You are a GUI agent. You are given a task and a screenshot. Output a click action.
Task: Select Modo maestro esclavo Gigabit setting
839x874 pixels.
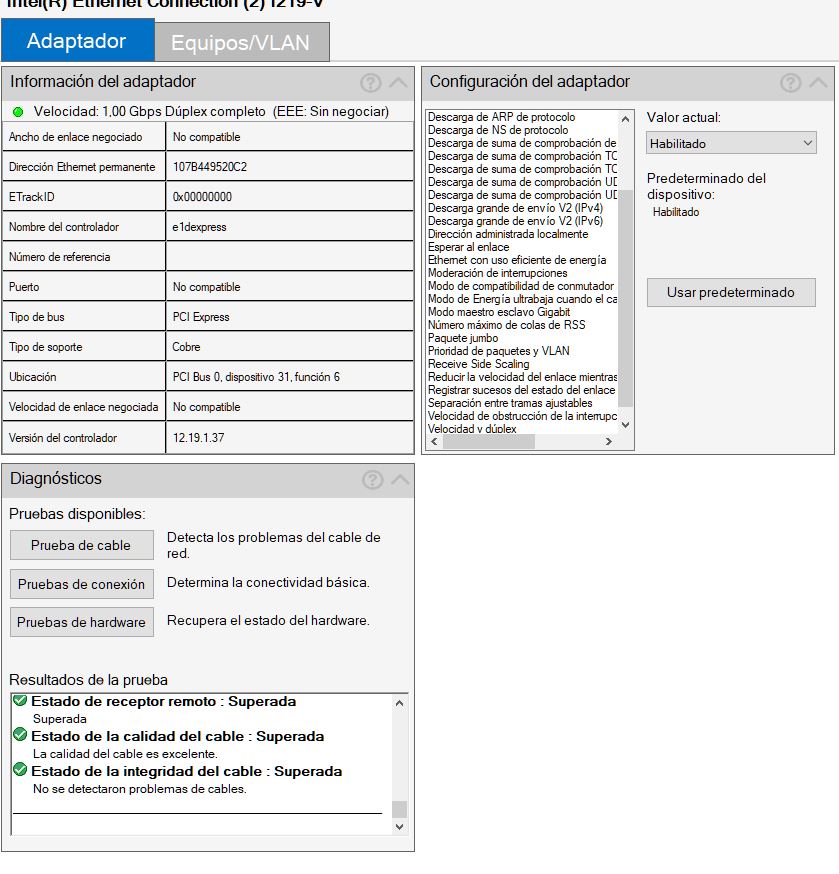pyautogui.click(x=499, y=312)
